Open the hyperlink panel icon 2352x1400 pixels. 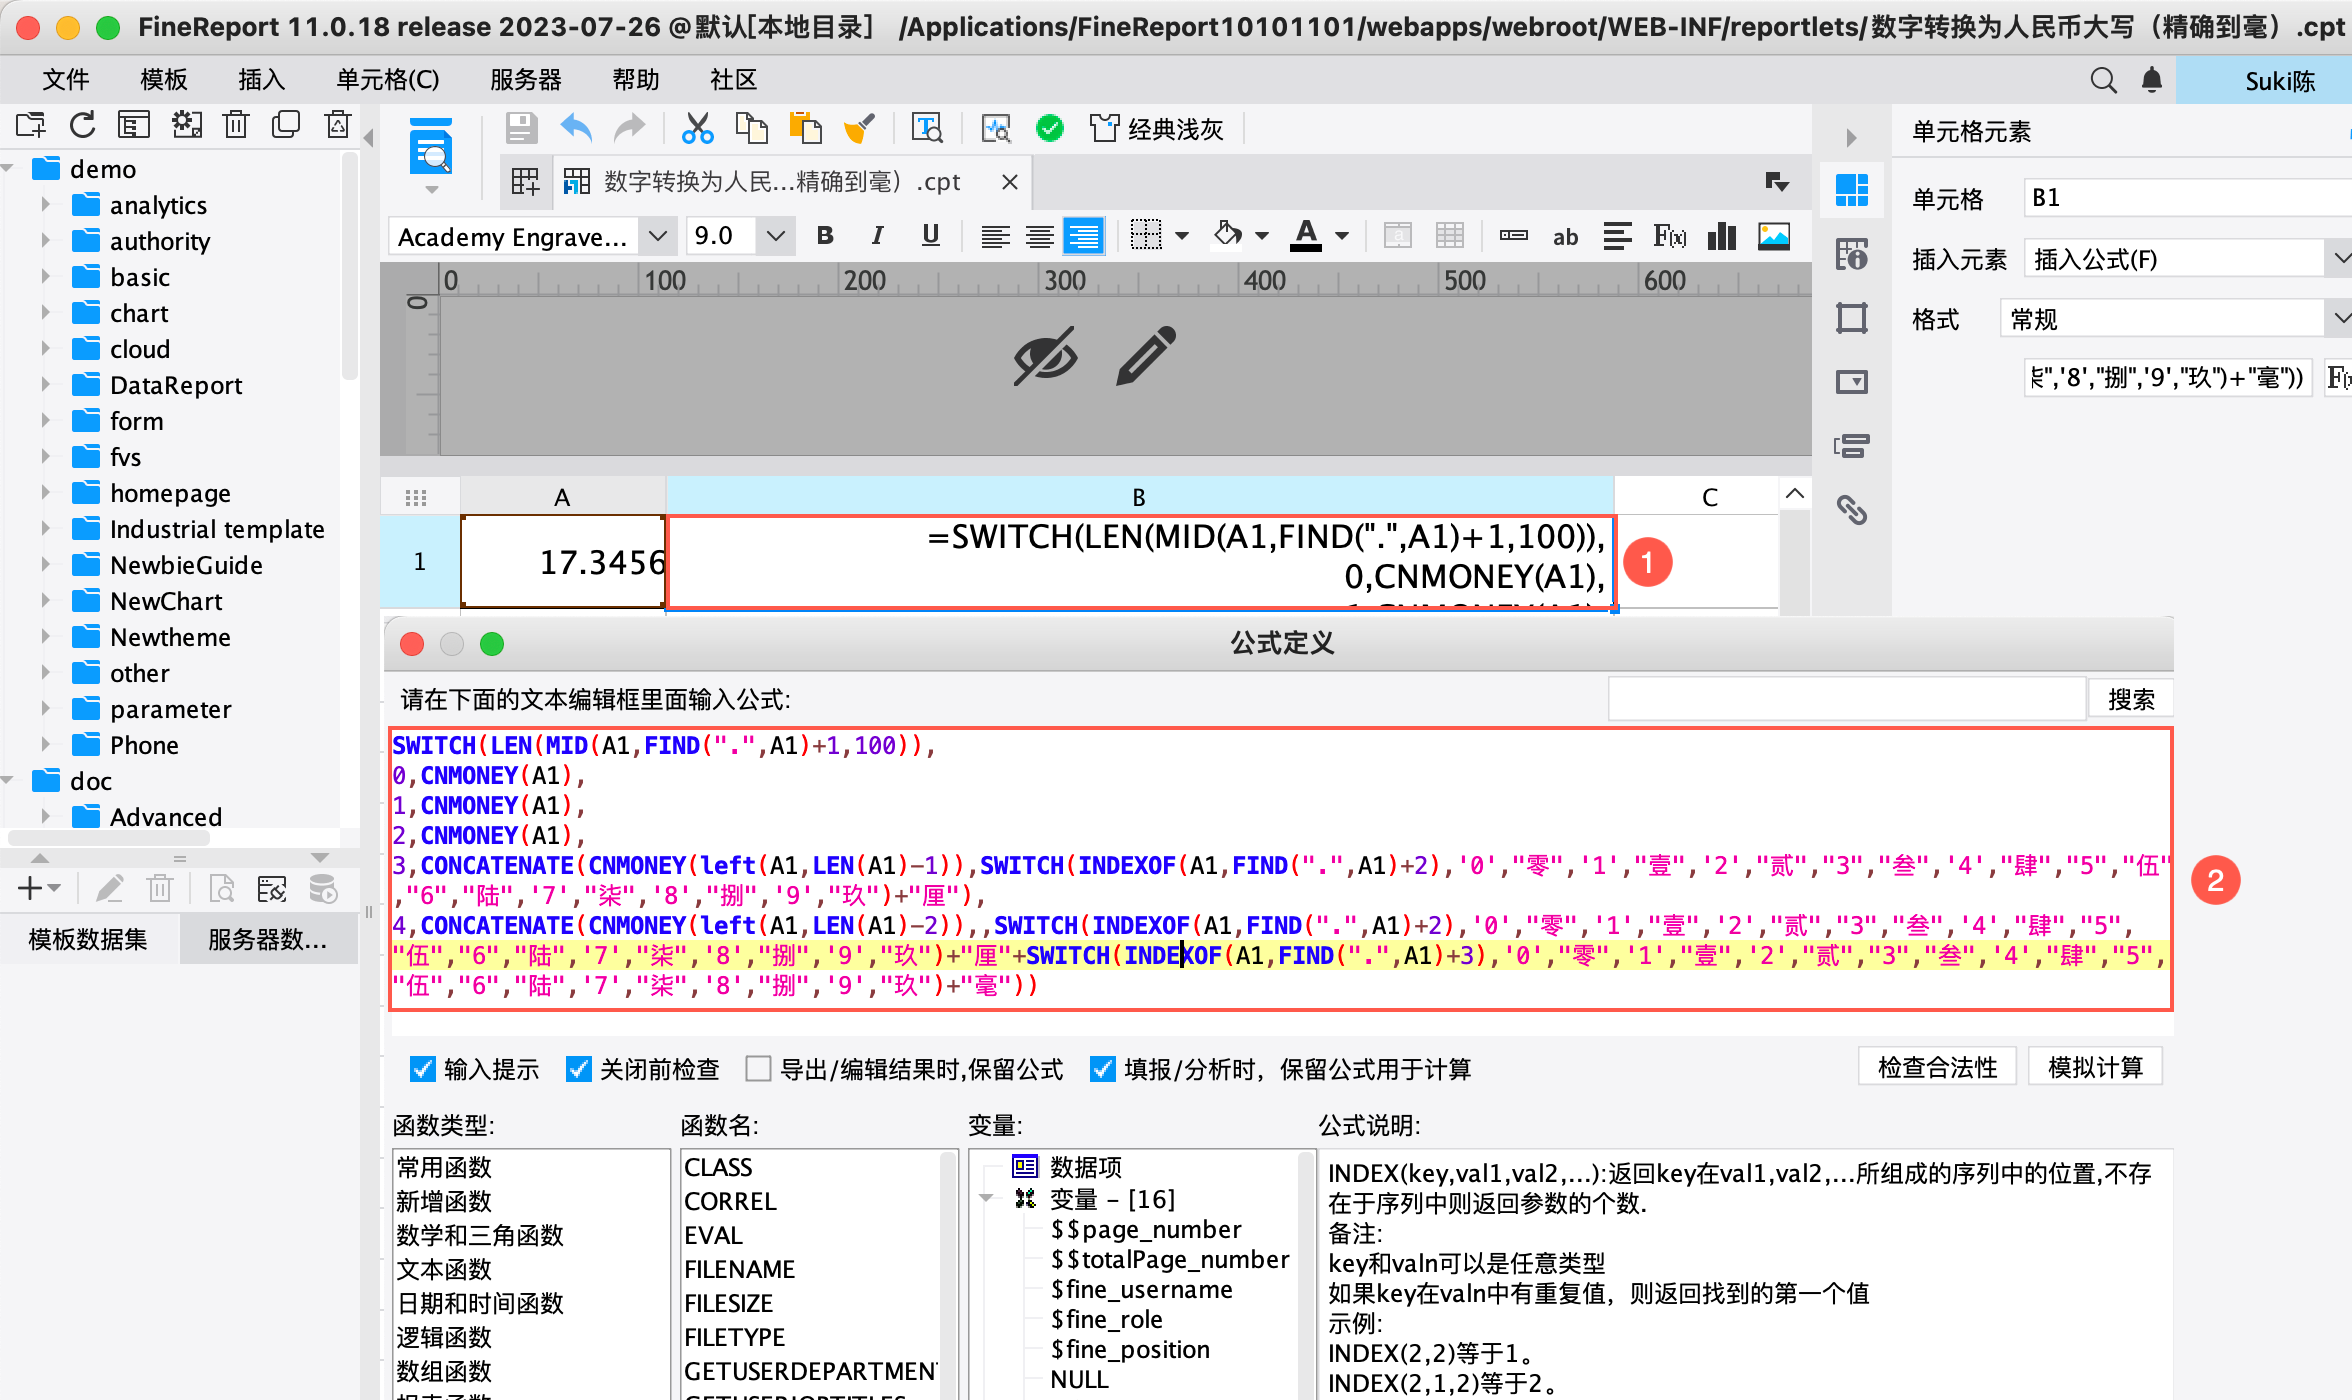(1852, 510)
